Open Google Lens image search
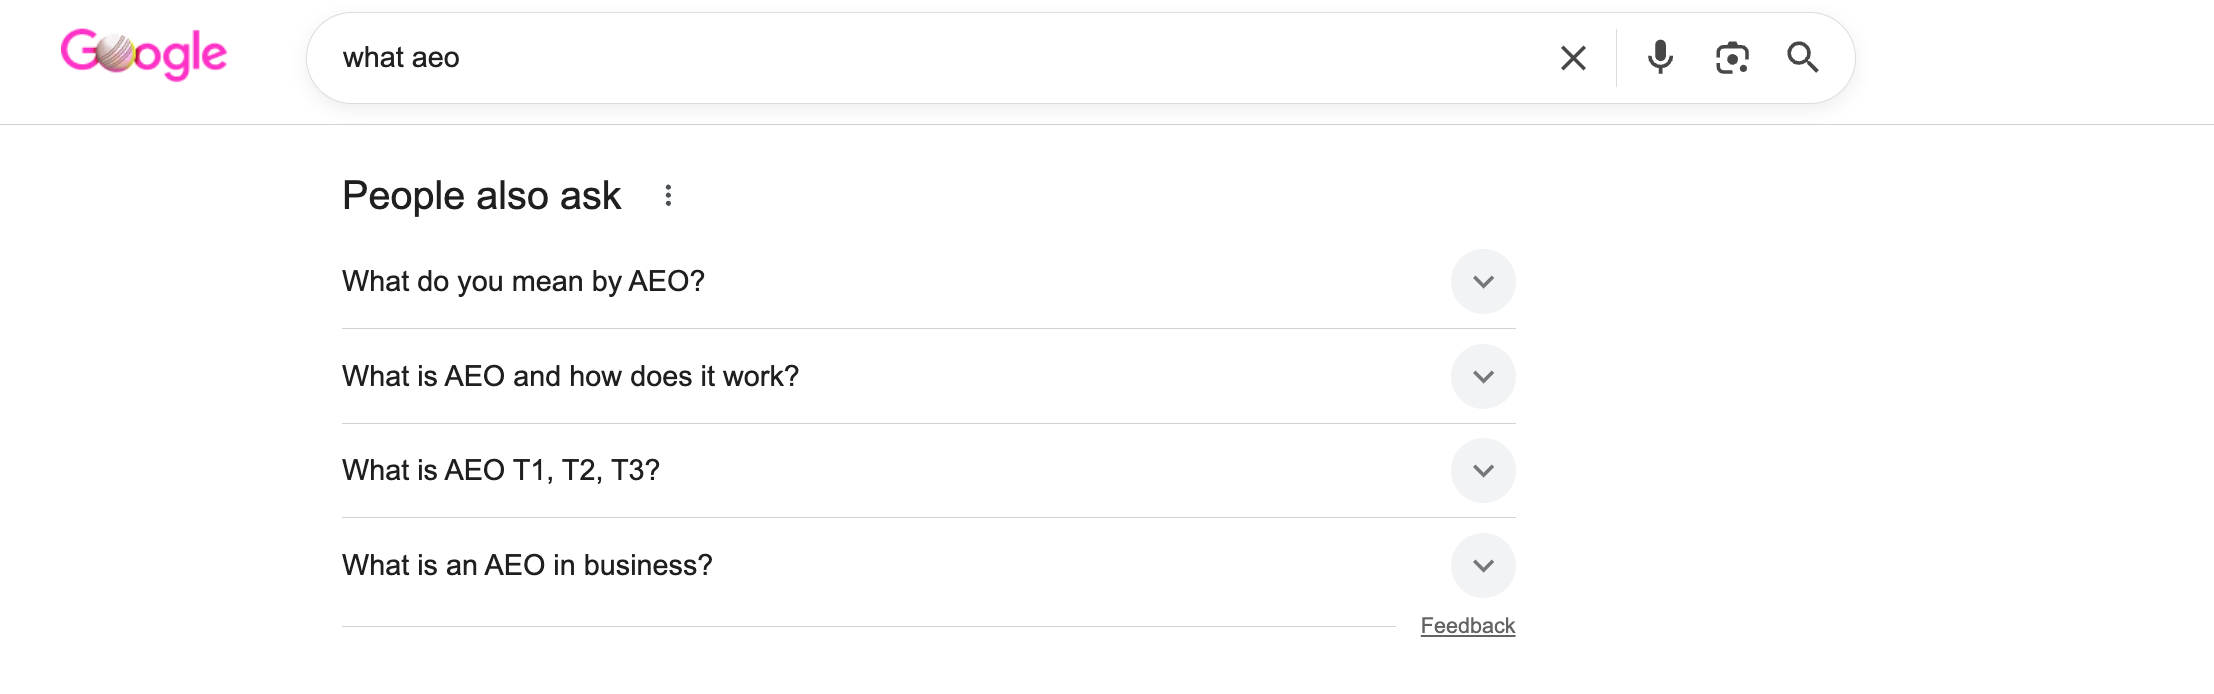 pyautogui.click(x=1732, y=58)
